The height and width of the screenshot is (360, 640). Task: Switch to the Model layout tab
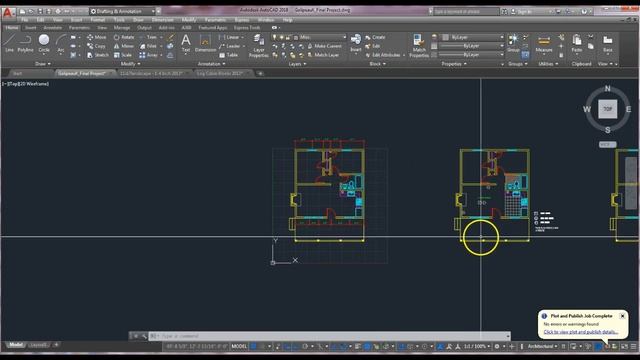16,345
